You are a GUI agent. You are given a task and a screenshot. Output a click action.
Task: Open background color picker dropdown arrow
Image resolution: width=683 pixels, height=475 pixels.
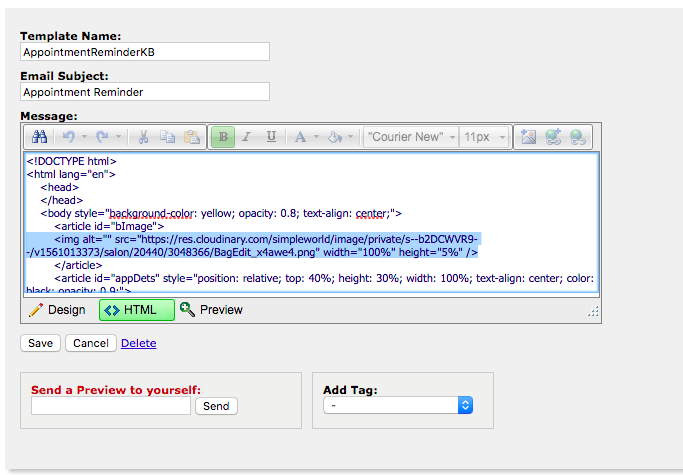[350, 137]
